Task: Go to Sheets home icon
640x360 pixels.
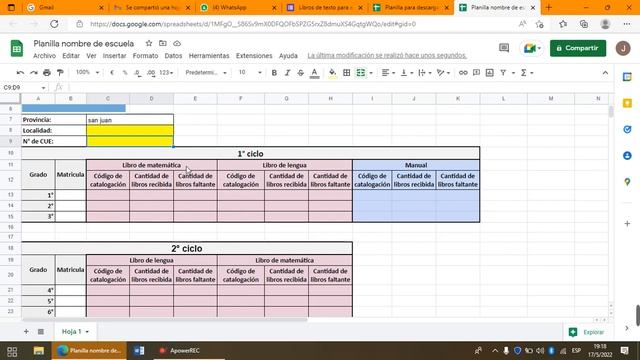Action: point(17,49)
